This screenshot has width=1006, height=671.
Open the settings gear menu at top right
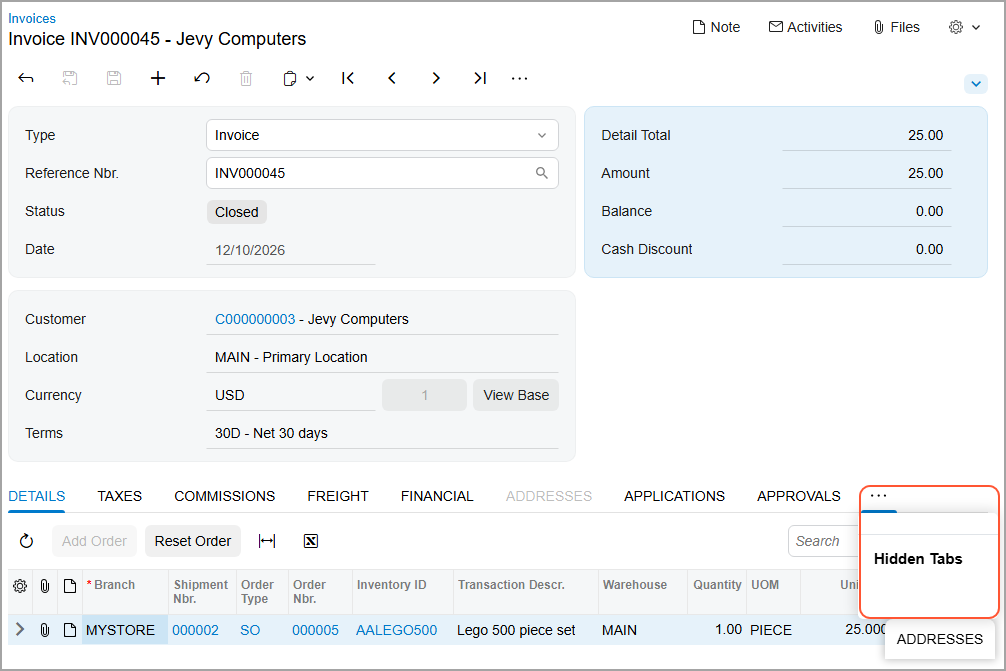(x=964, y=27)
